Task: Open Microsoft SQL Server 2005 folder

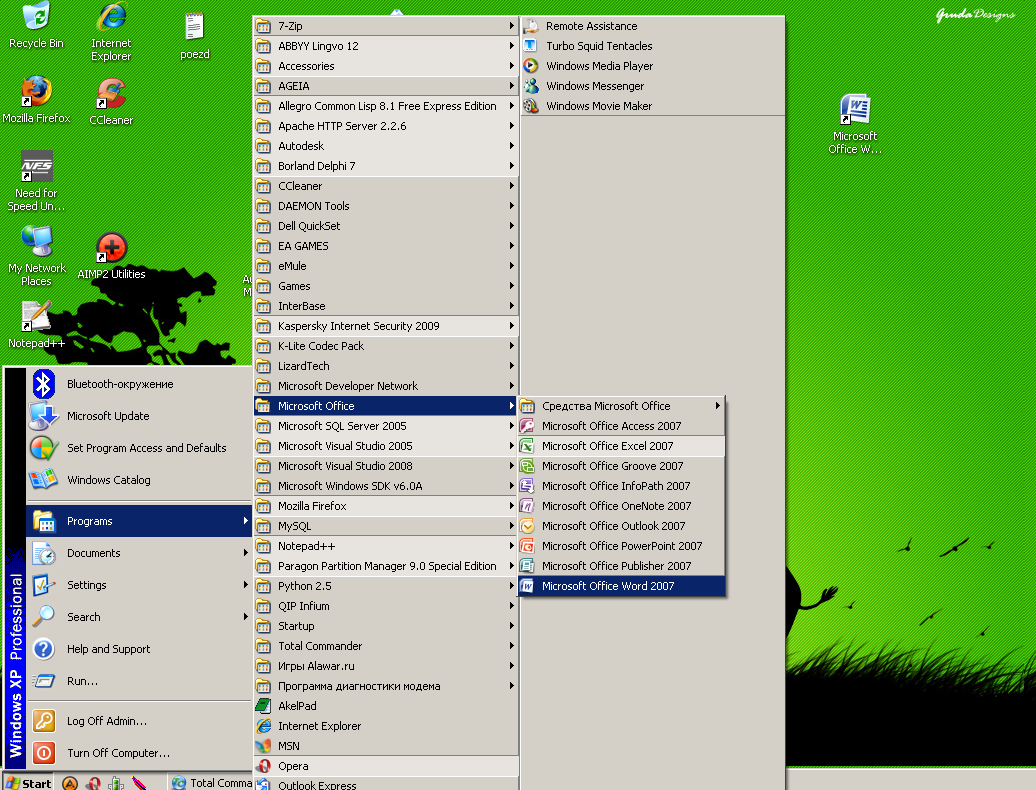Action: (x=386, y=426)
